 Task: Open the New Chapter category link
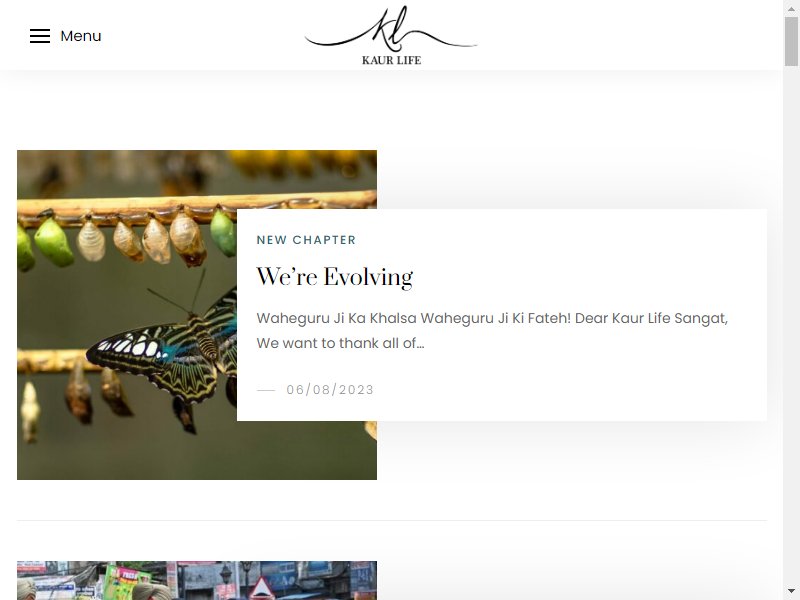coord(306,240)
